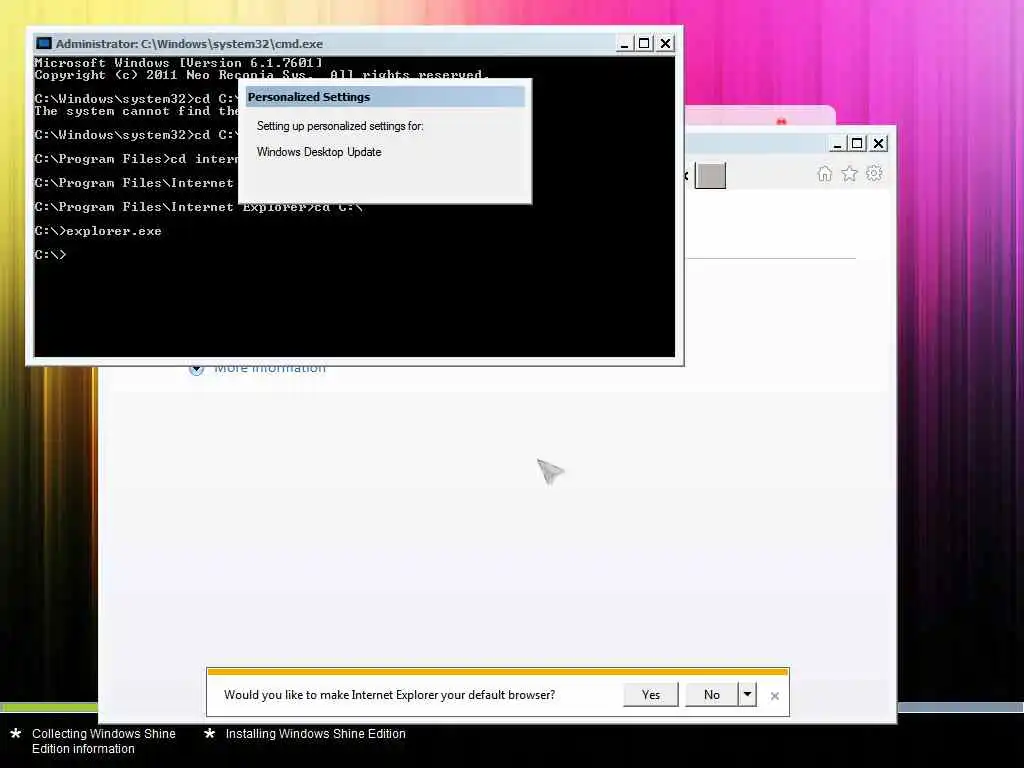The image size is (1024, 768).
Task: Maximize the cmd.exe window
Action: coord(644,44)
